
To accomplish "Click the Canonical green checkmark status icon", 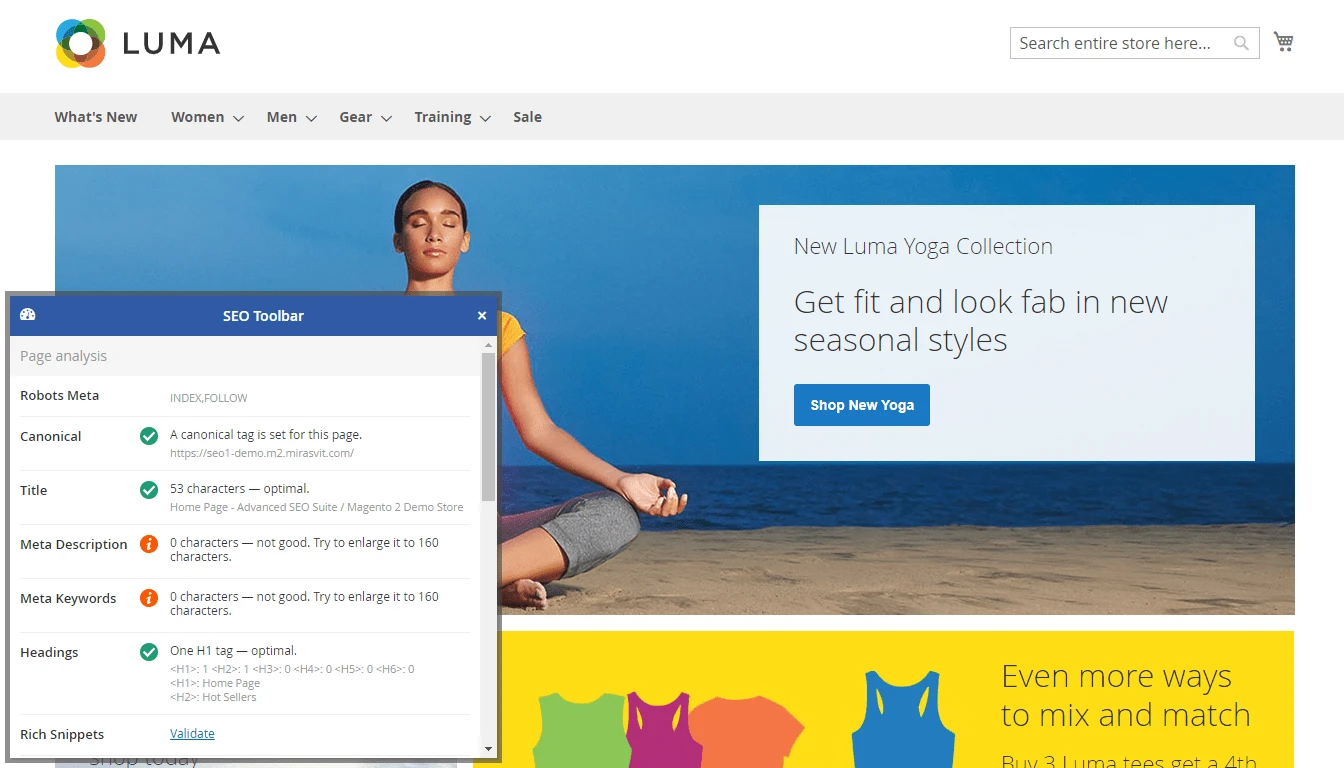I will (149, 436).
